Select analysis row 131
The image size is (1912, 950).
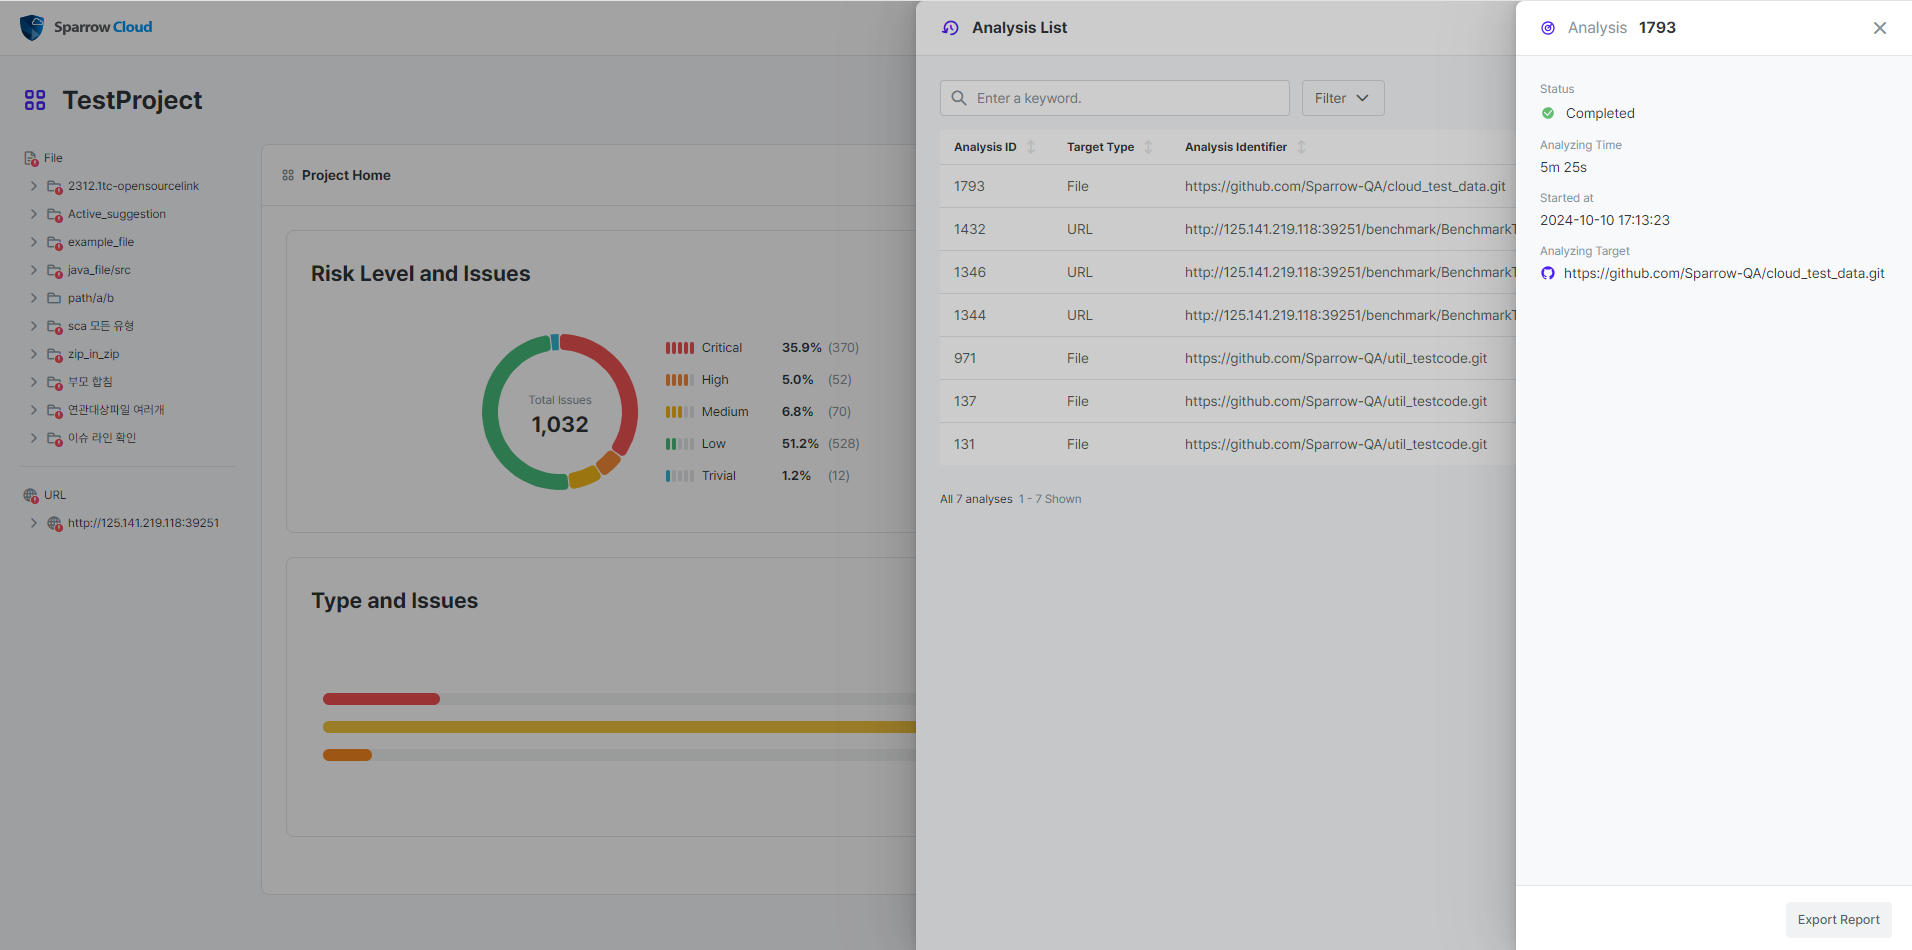[1228, 444]
